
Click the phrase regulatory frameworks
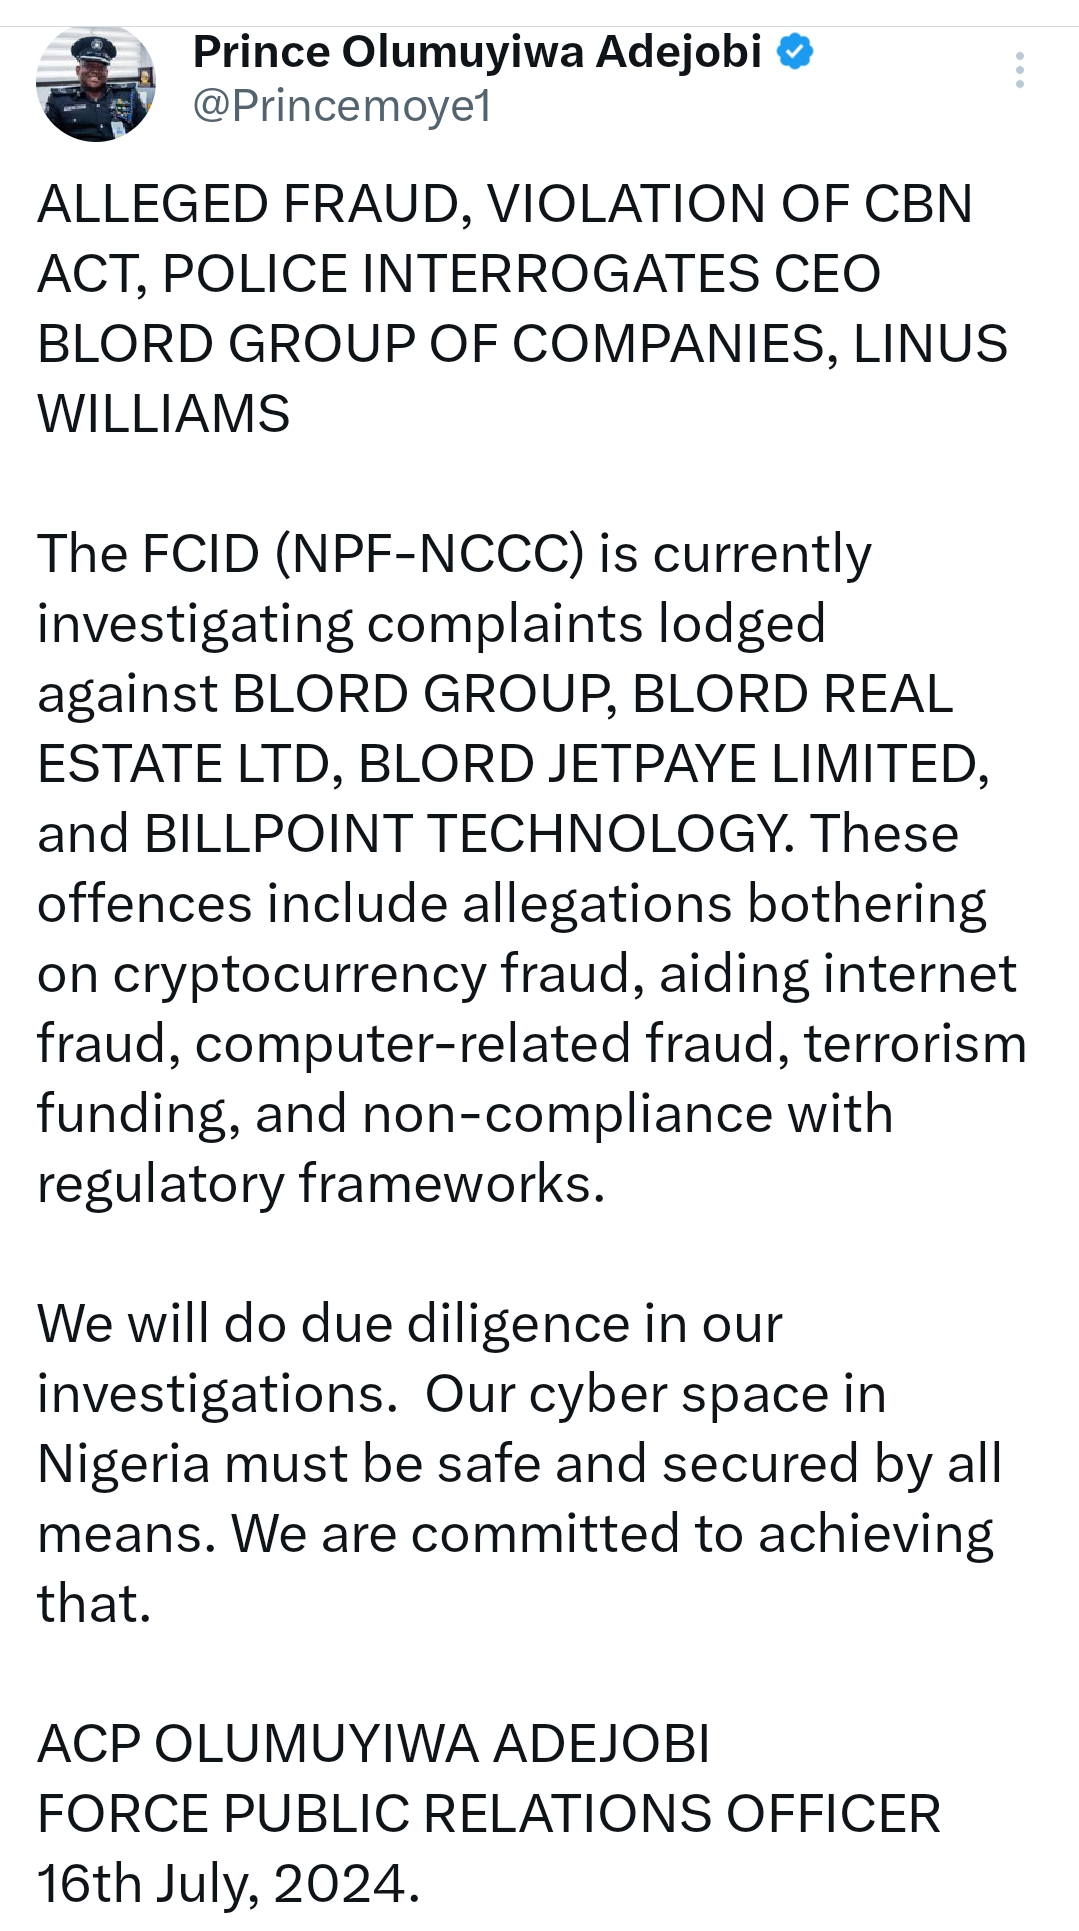point(321,1185)
